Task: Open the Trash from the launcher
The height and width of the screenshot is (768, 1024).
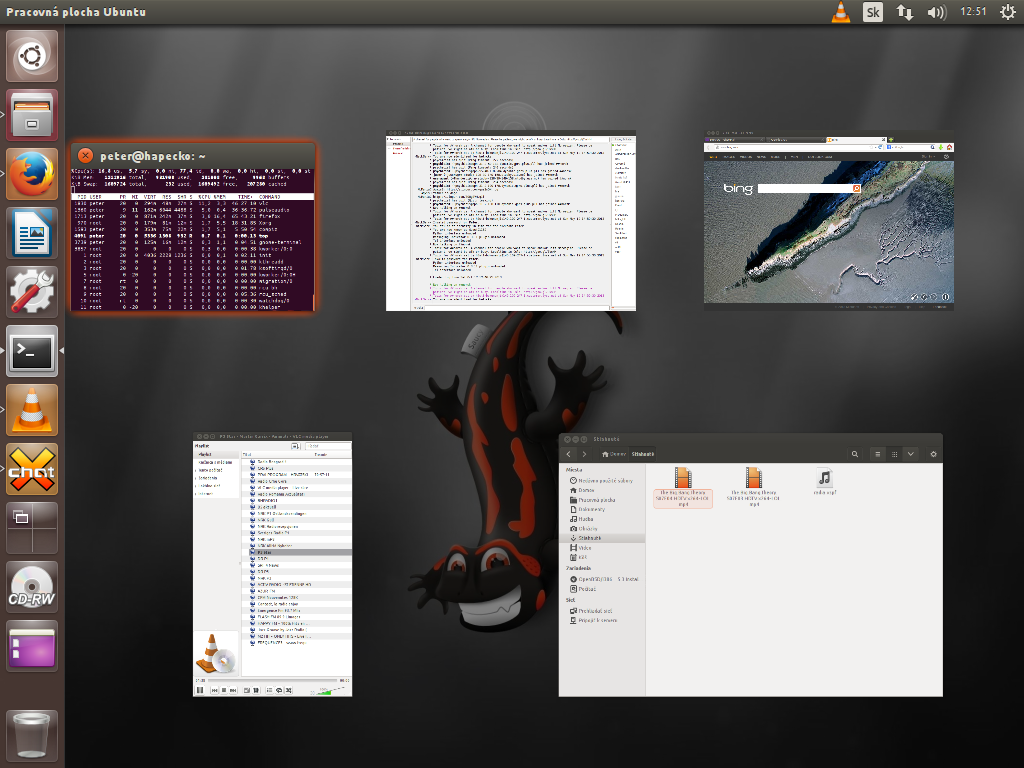Action: (32, 736)
